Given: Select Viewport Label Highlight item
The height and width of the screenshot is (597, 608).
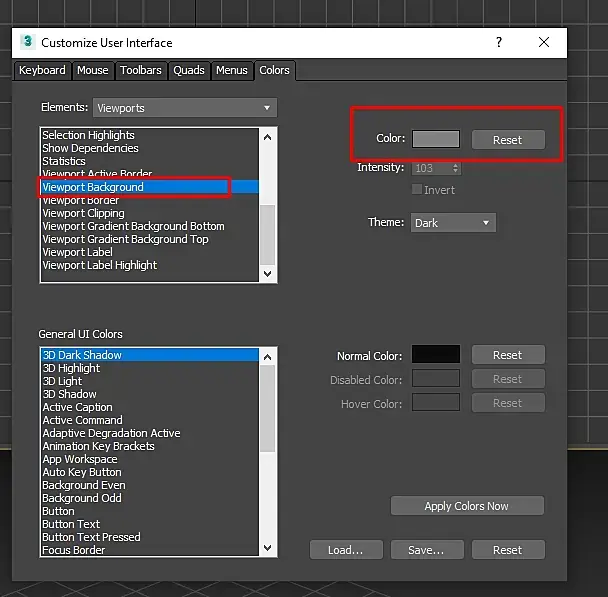Looking at the screenshot, I should pos(150,265).
